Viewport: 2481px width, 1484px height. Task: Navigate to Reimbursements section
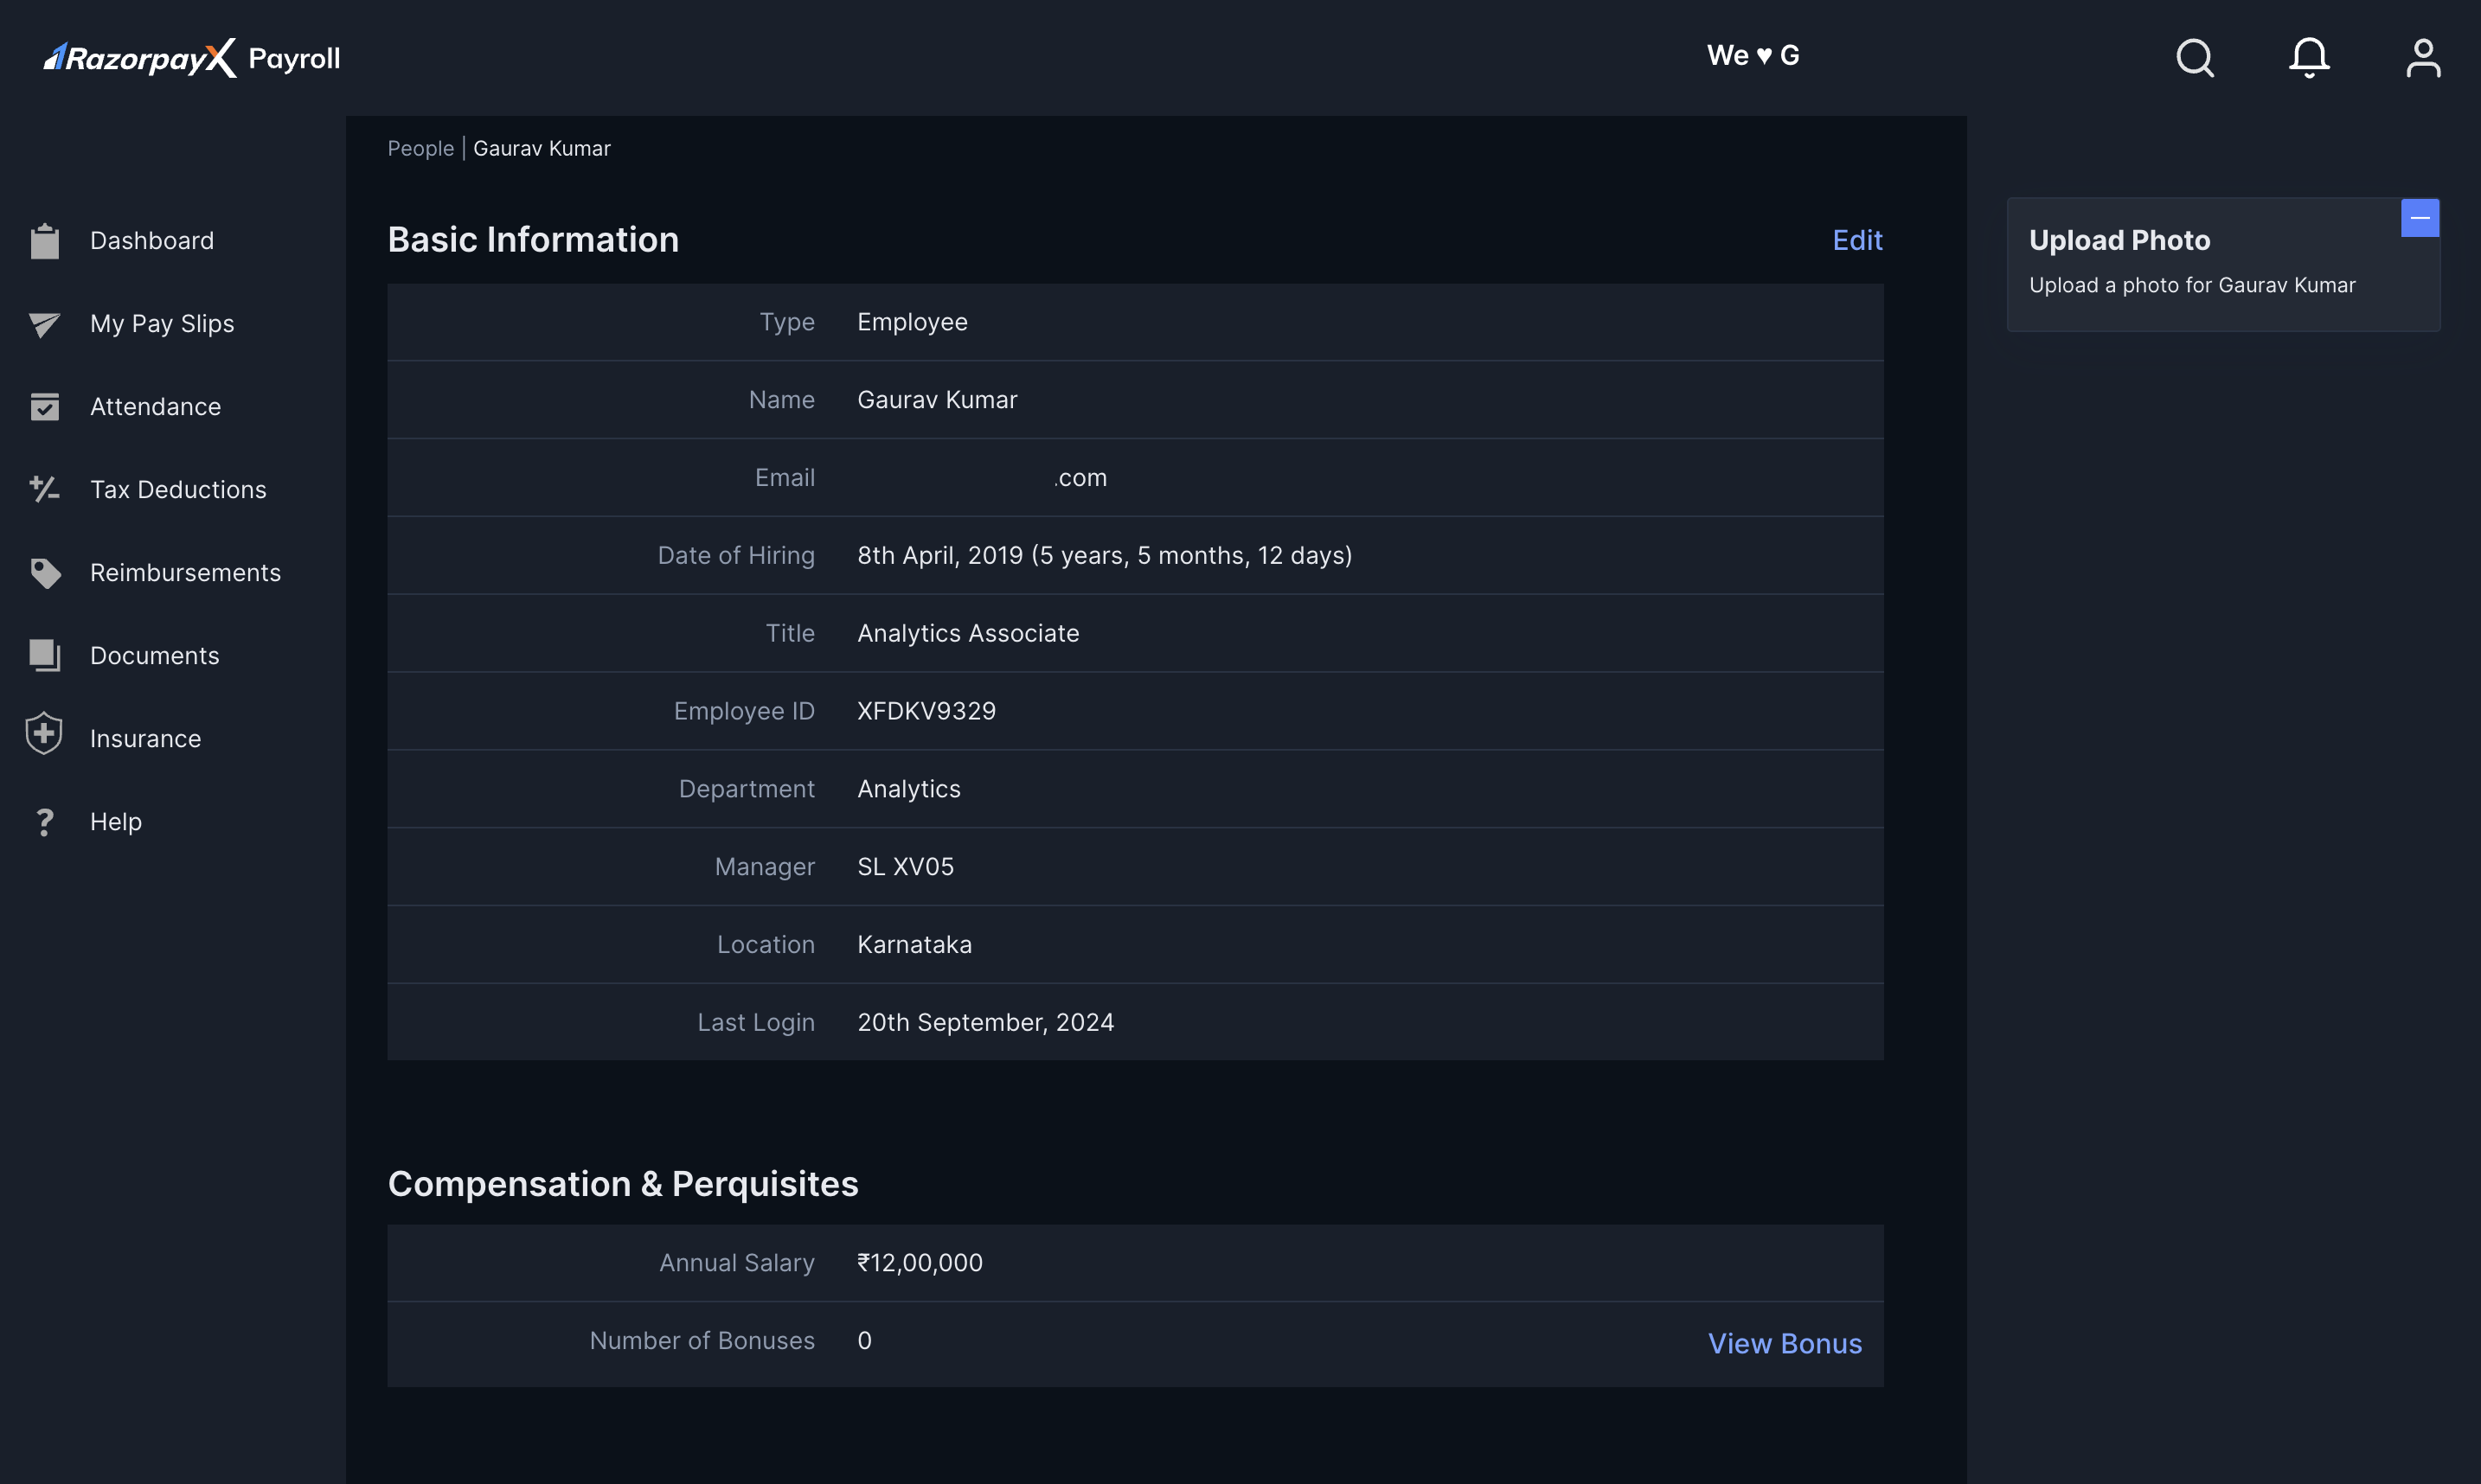183,574
